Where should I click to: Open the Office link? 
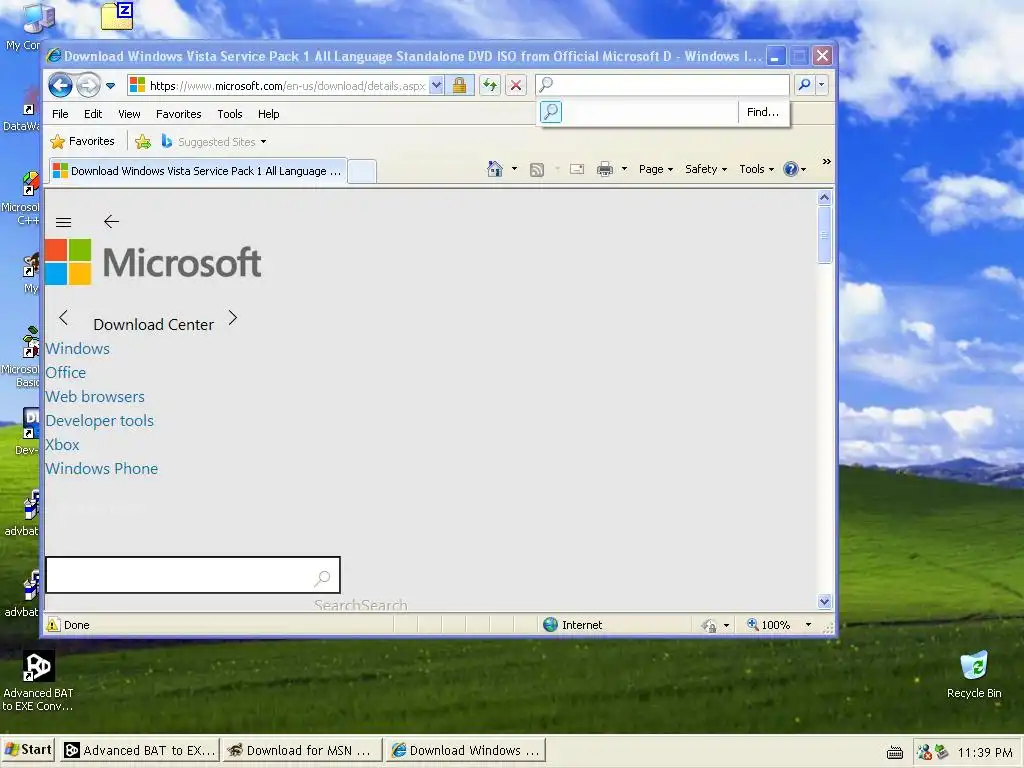pyautogui.click(x=65, y=373)
